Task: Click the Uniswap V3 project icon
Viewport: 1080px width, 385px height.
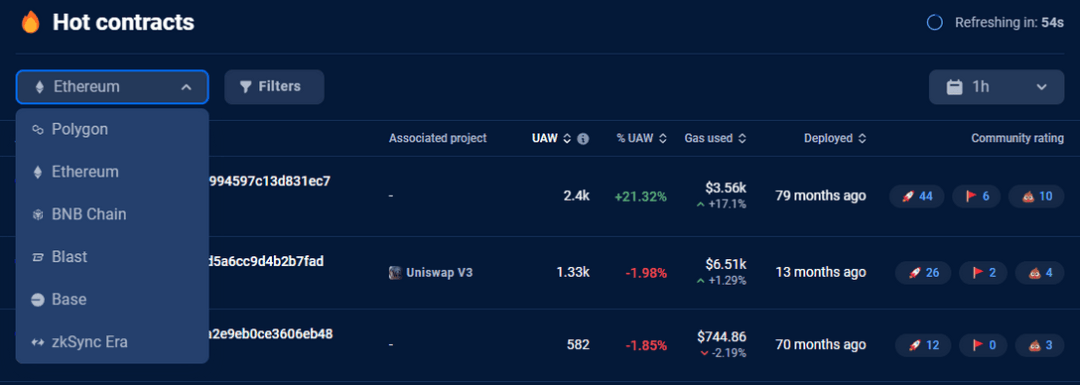Action: pyautogui.click(x=395, y=273)
